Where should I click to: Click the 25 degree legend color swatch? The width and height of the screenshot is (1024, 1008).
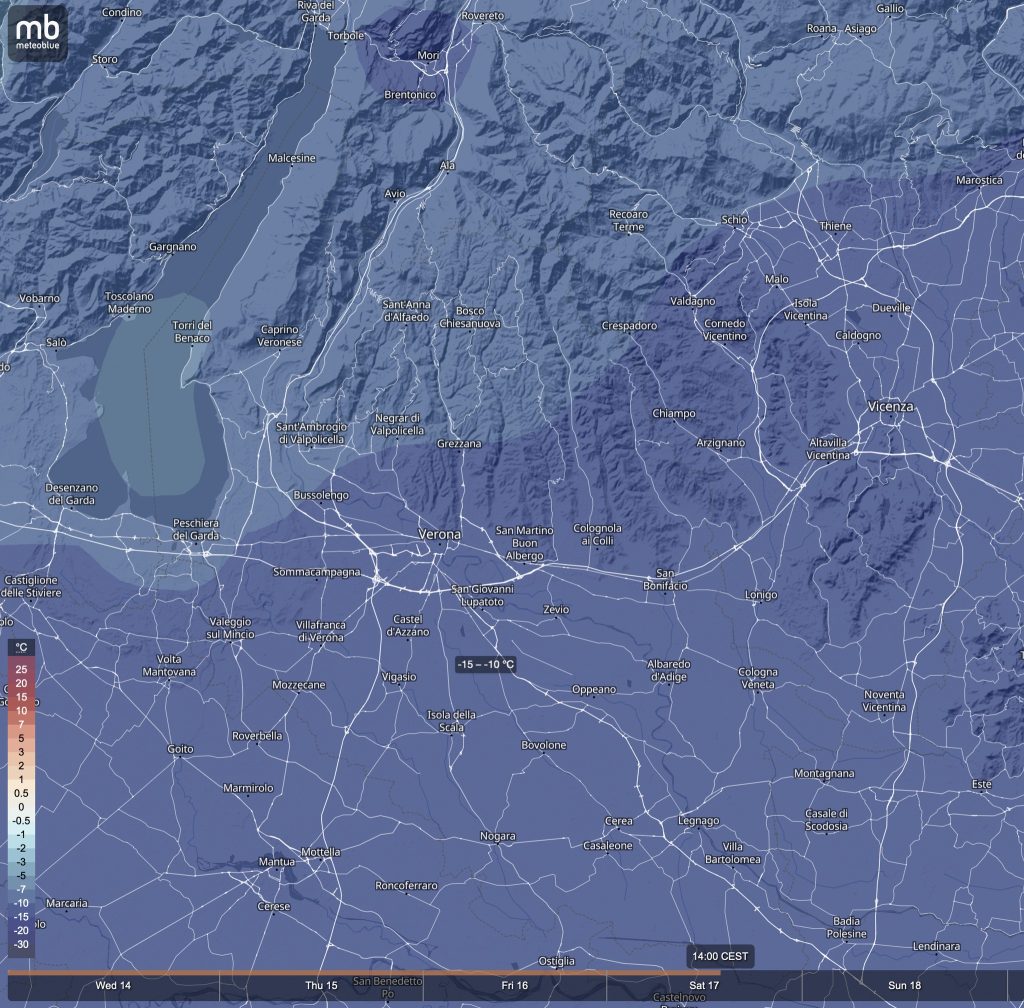point(21,668)
